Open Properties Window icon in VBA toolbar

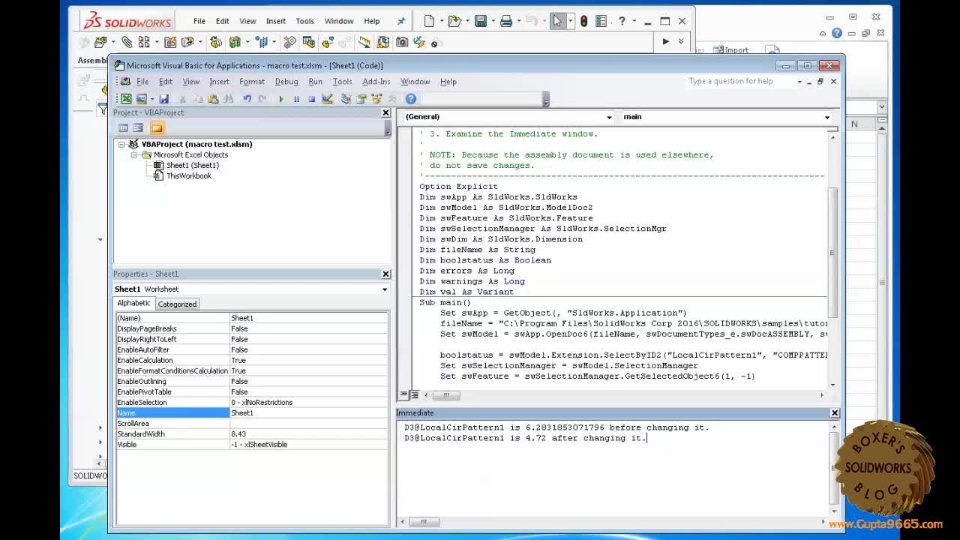pos(361,99)
